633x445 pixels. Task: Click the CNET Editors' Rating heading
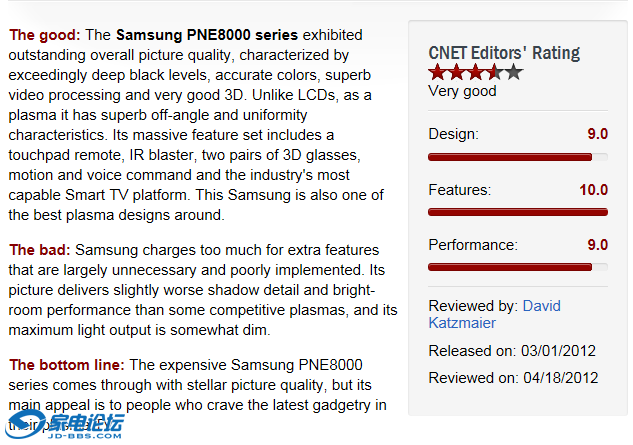point(503,53)
